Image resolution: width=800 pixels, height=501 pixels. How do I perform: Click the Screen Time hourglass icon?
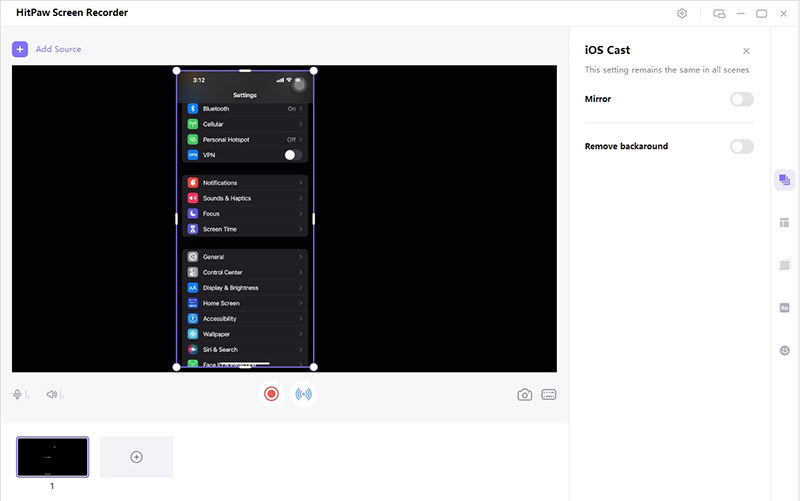pos(193,229)
